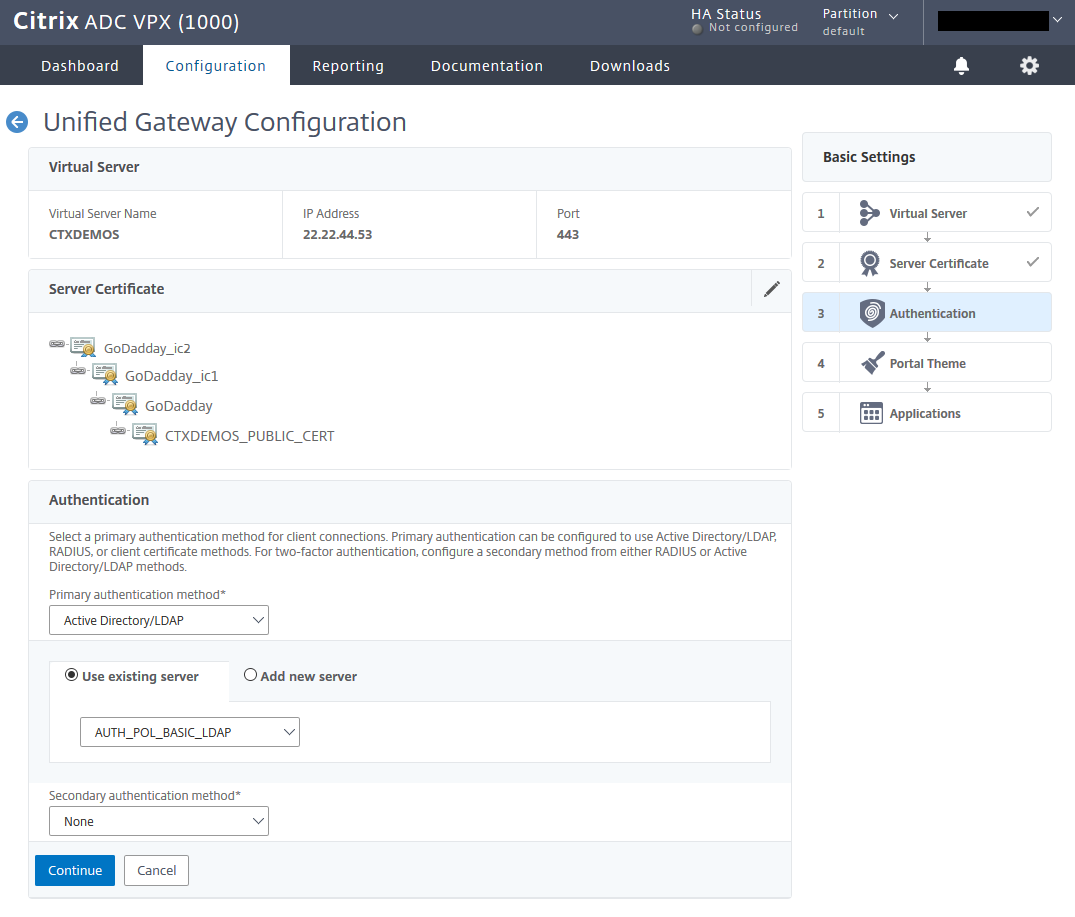Edit Server Certificate with the pencil icon
This screenshot has width=1075, height=917.
coord(771,289)
